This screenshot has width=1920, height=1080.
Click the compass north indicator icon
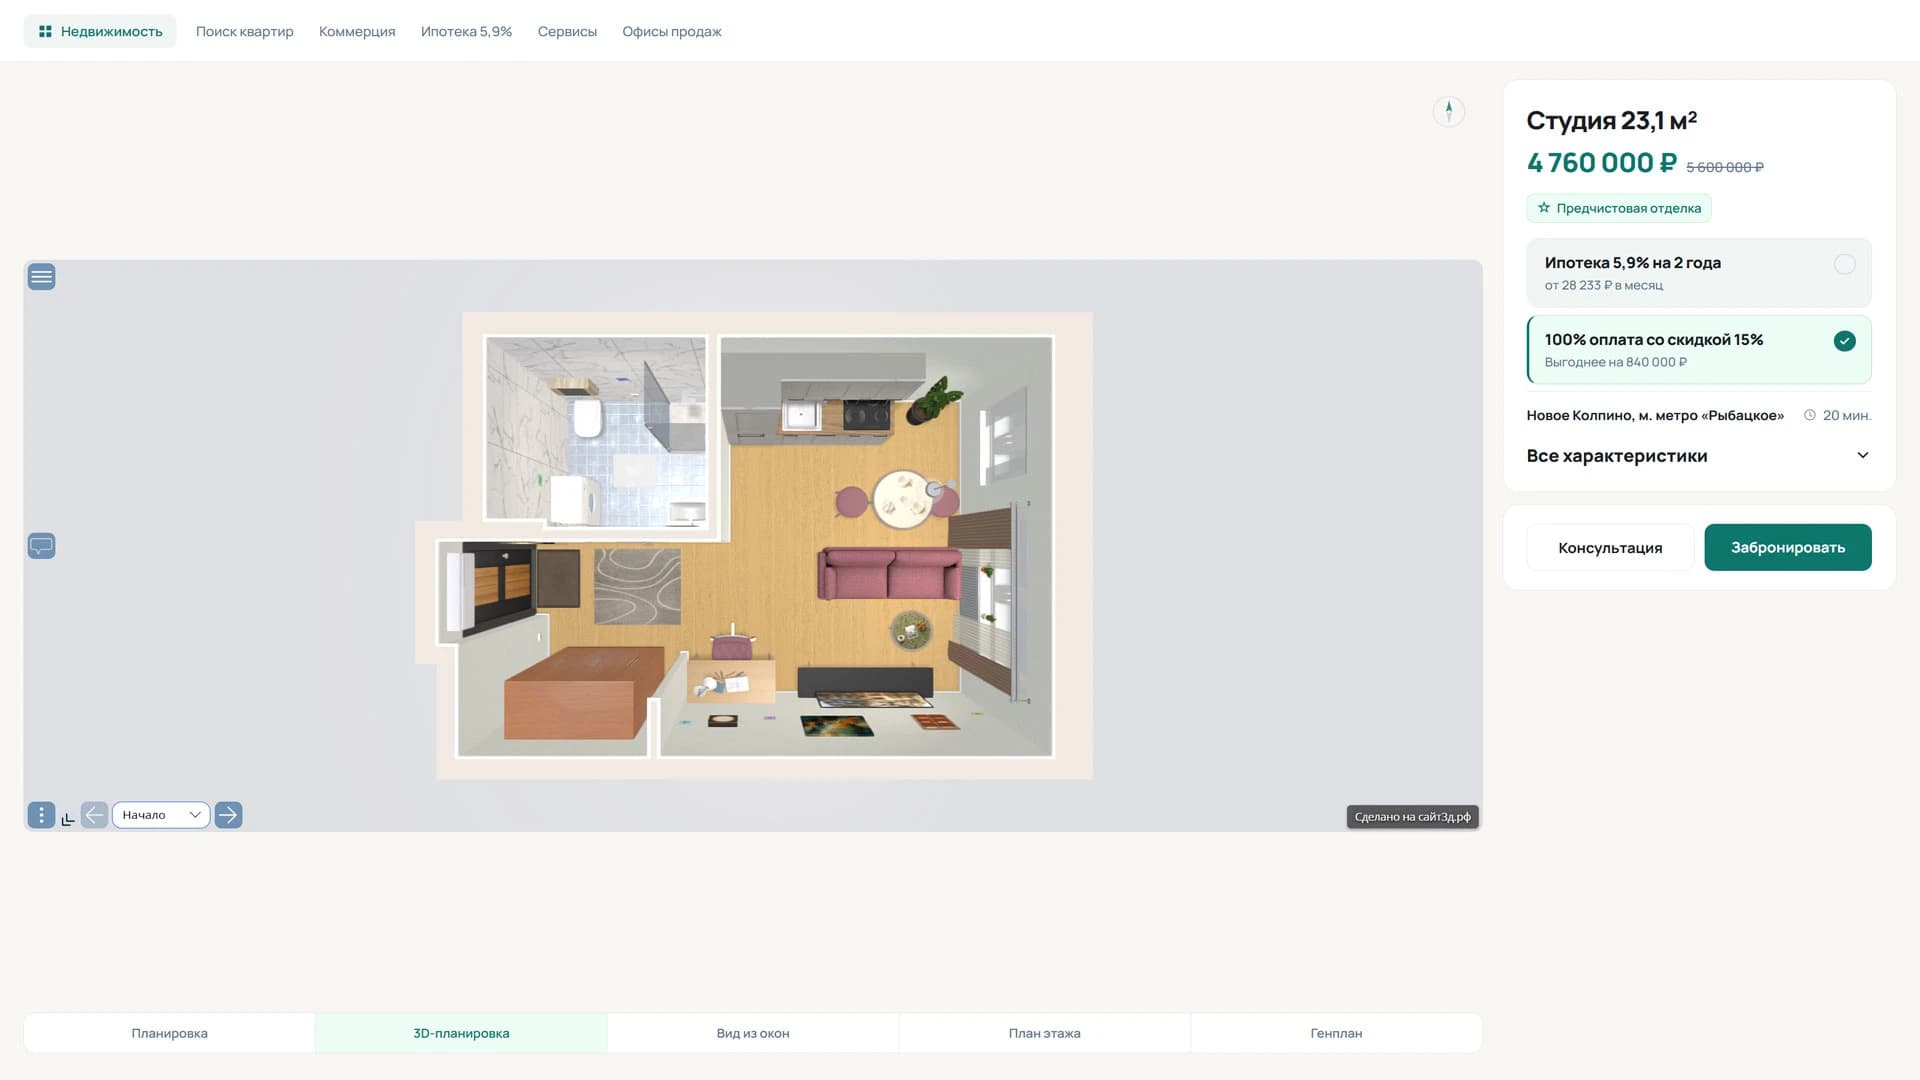click(x=1449, y=111)
